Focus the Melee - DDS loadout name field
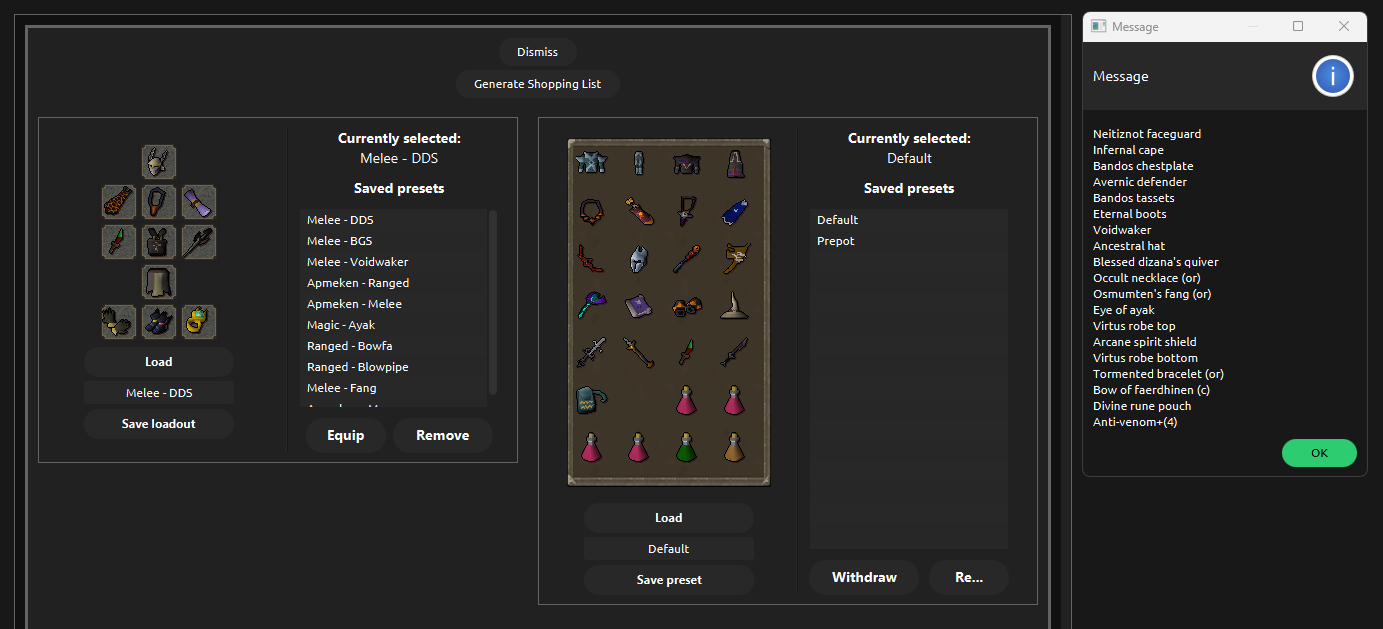The height and width of the screenshot is (629, 1383). point(158,393)
